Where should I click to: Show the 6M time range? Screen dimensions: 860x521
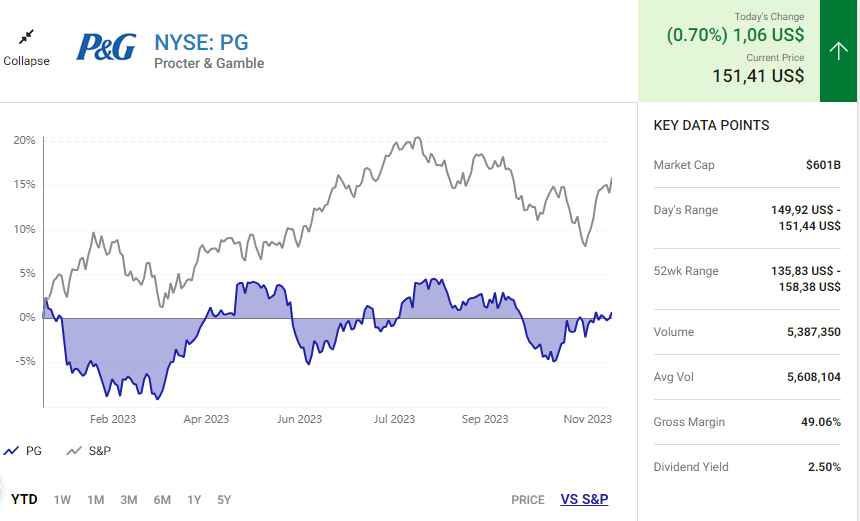(x=161, y=499)
